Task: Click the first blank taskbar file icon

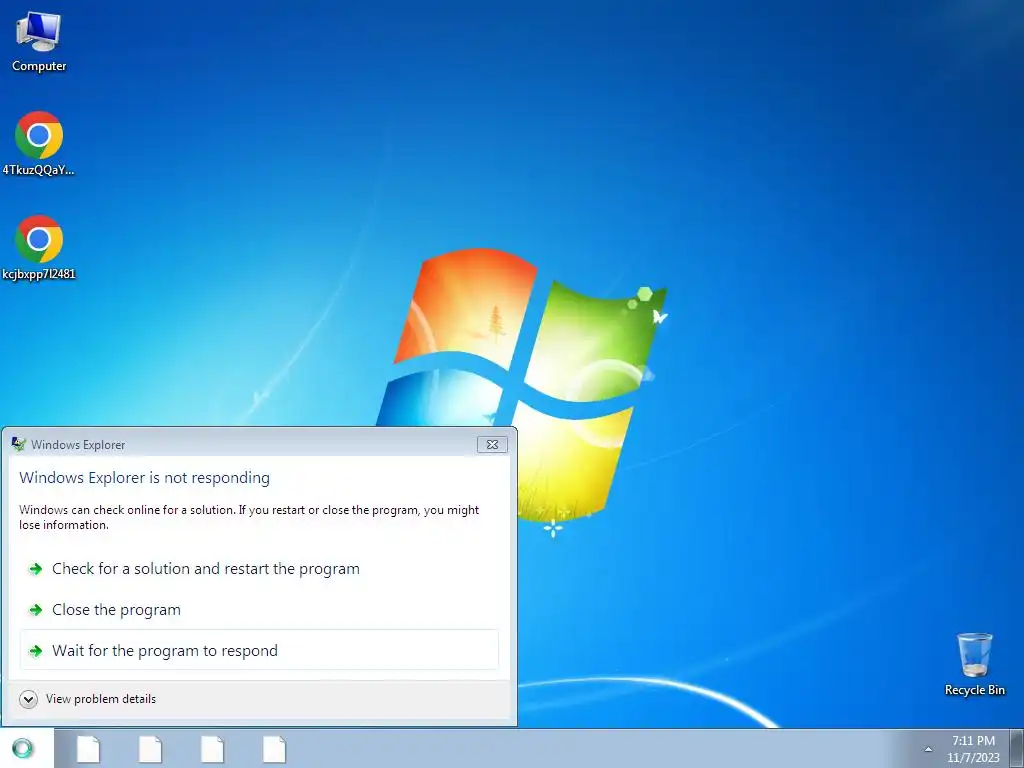Action: point(88,749)
